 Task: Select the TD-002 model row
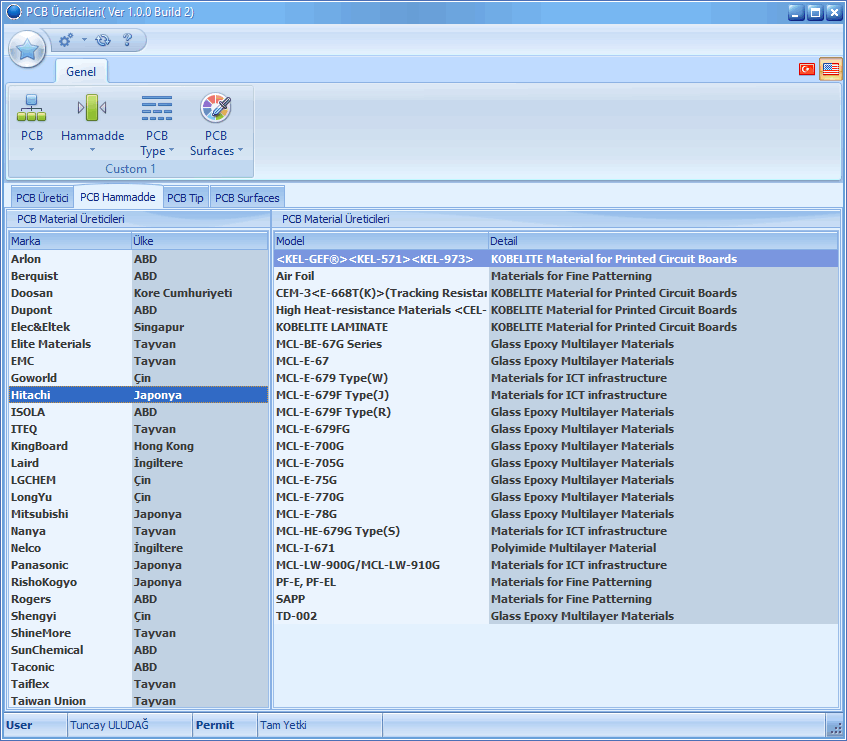coord(556,616)
